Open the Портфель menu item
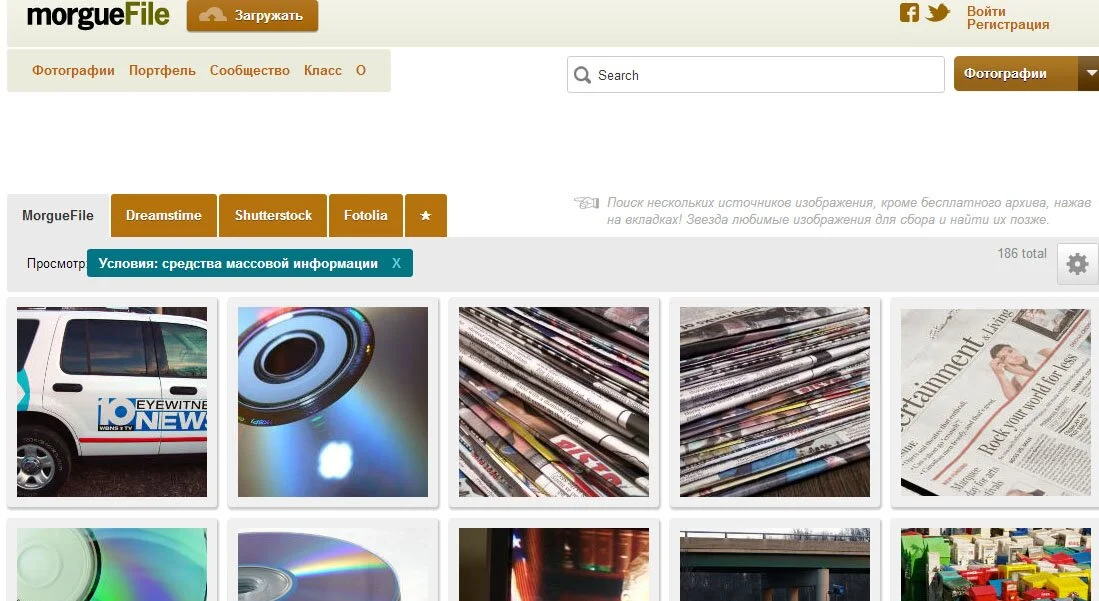This screenshot has width=1099, height=601. [162, 70]
